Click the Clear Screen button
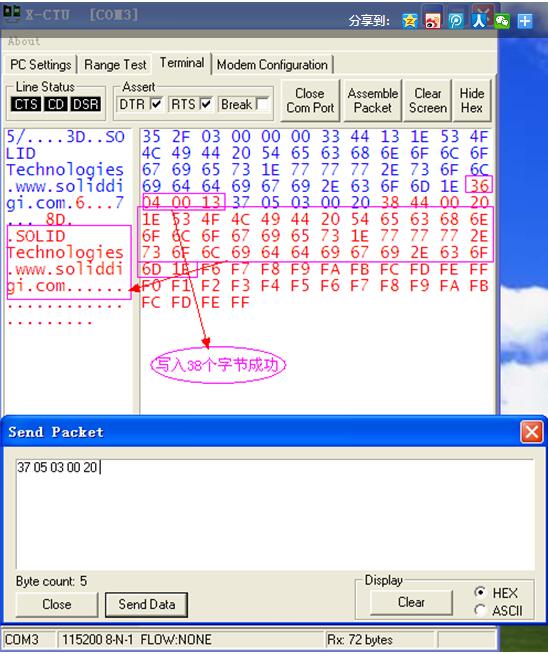This screenshot has width=548, height=654. point(427,101)
